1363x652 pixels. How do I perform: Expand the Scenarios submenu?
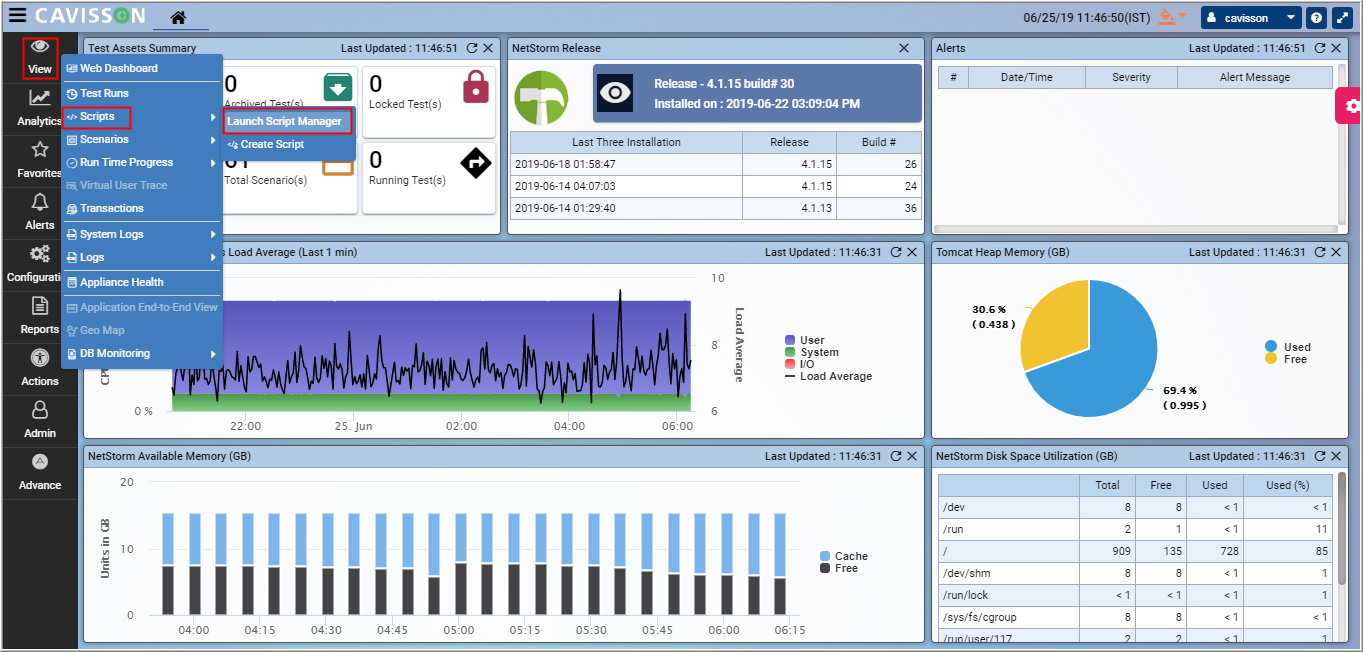click(141, 139)
